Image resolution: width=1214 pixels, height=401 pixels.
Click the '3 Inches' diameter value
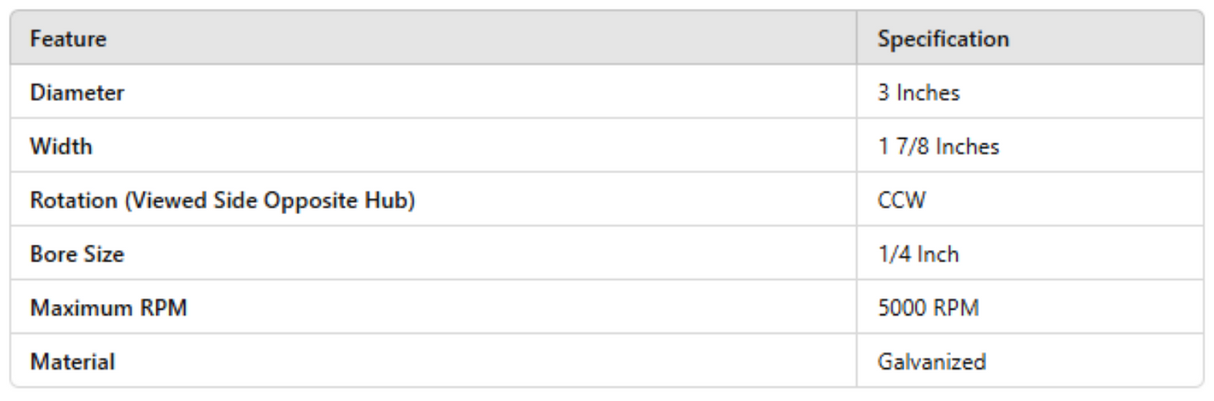tap(918, 93)
